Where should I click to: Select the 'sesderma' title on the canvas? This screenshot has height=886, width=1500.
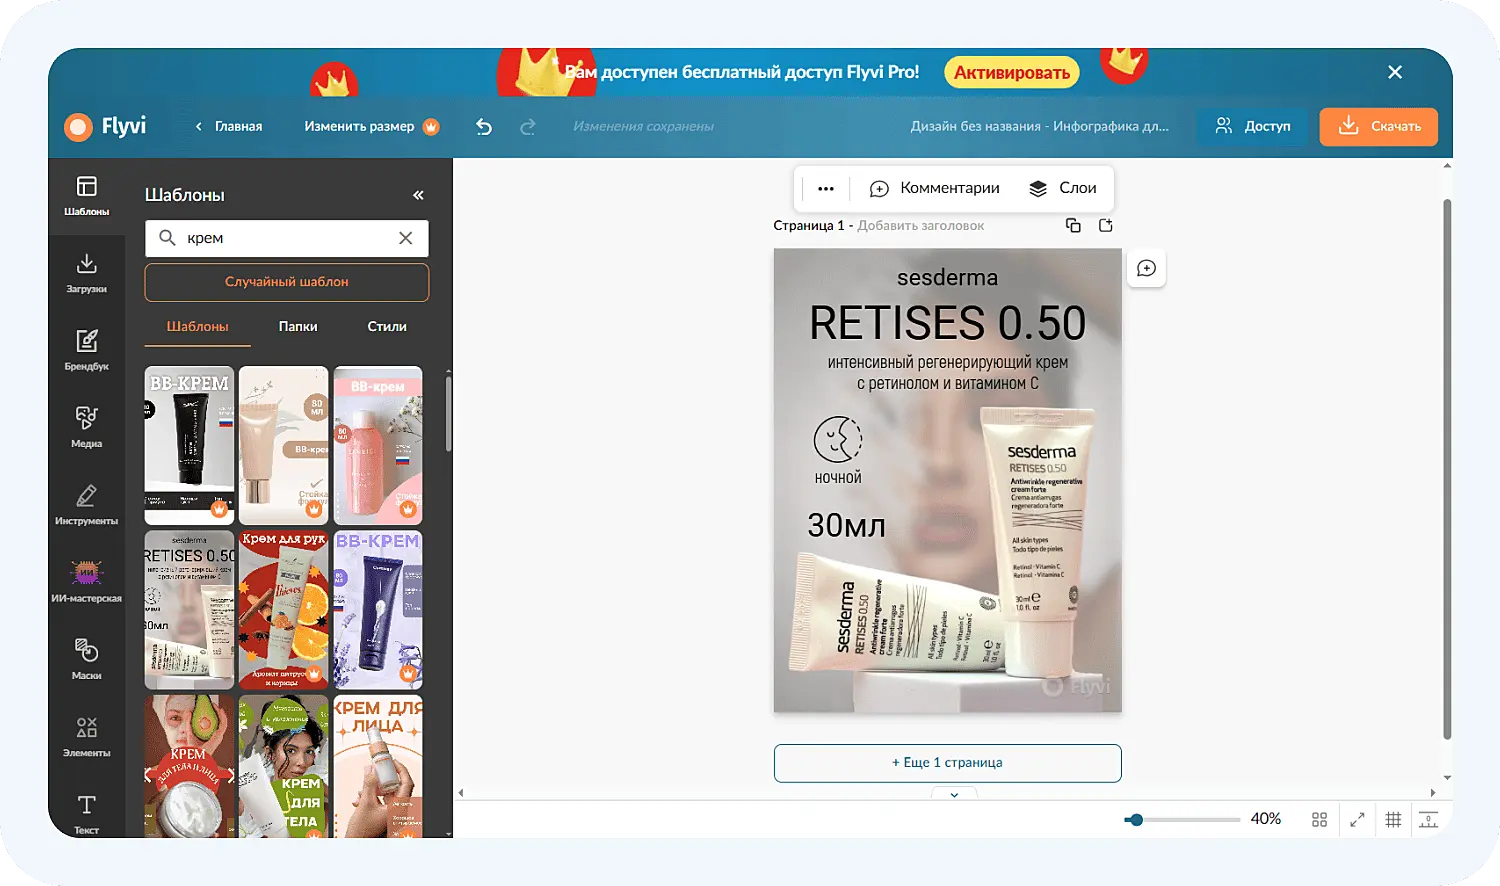[x=947, y=278]
